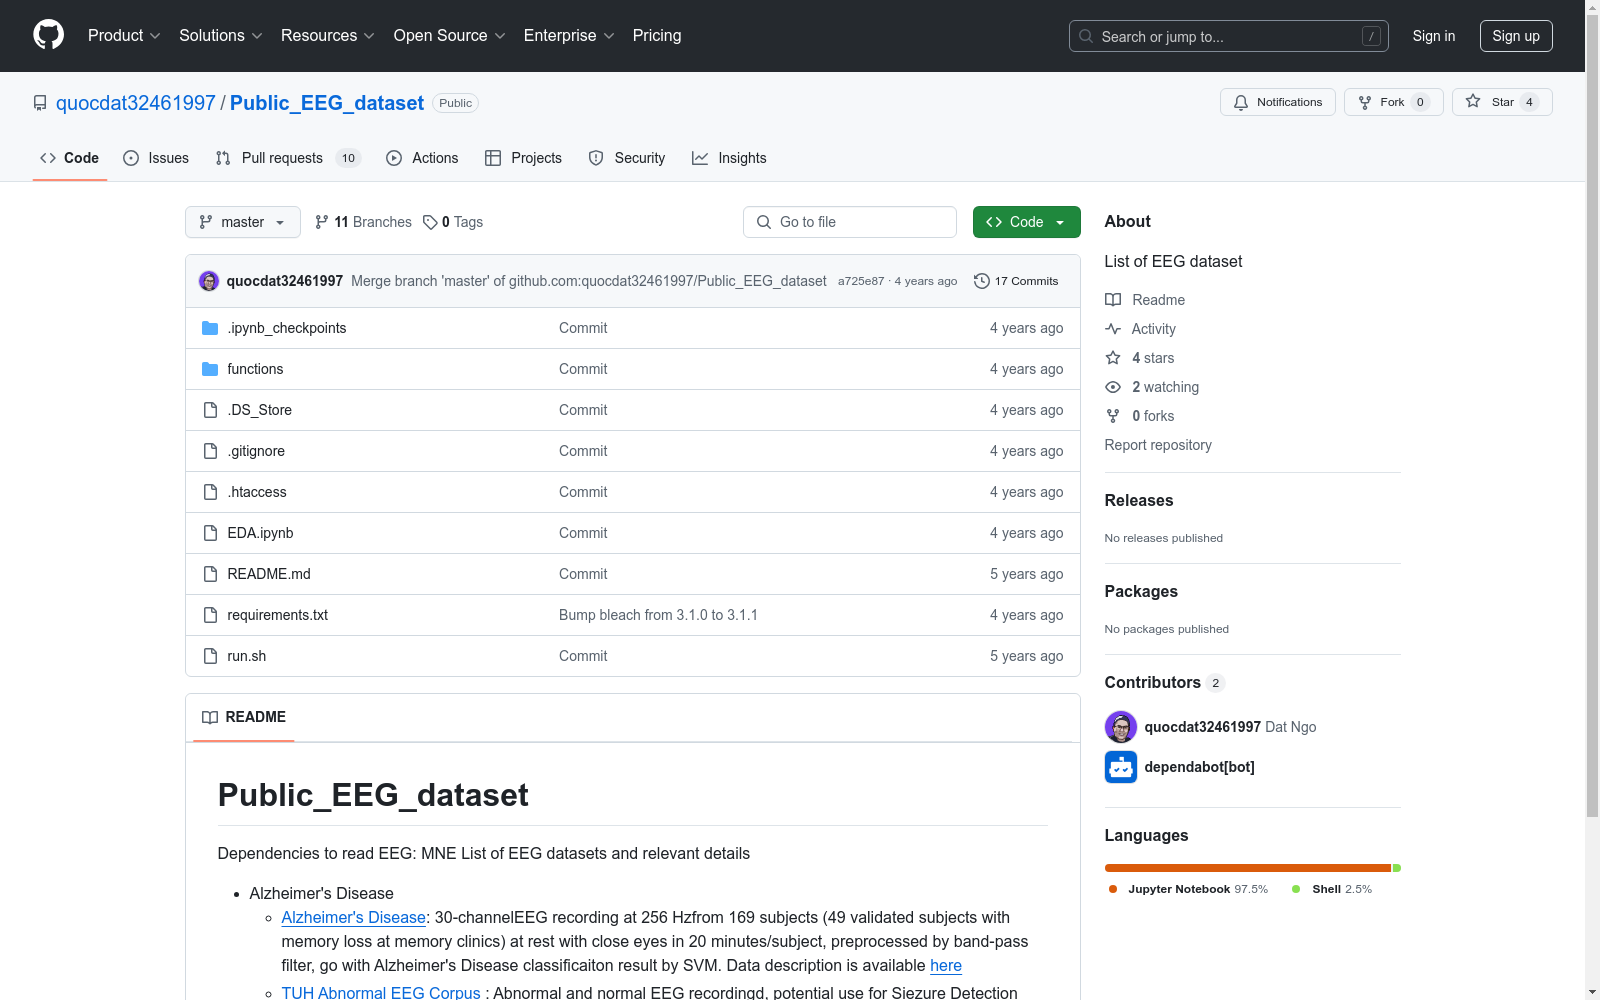This screenshot has height=1000, width=1600.
Task: Click the GitHub logo icon
Action: click(48, 35)
